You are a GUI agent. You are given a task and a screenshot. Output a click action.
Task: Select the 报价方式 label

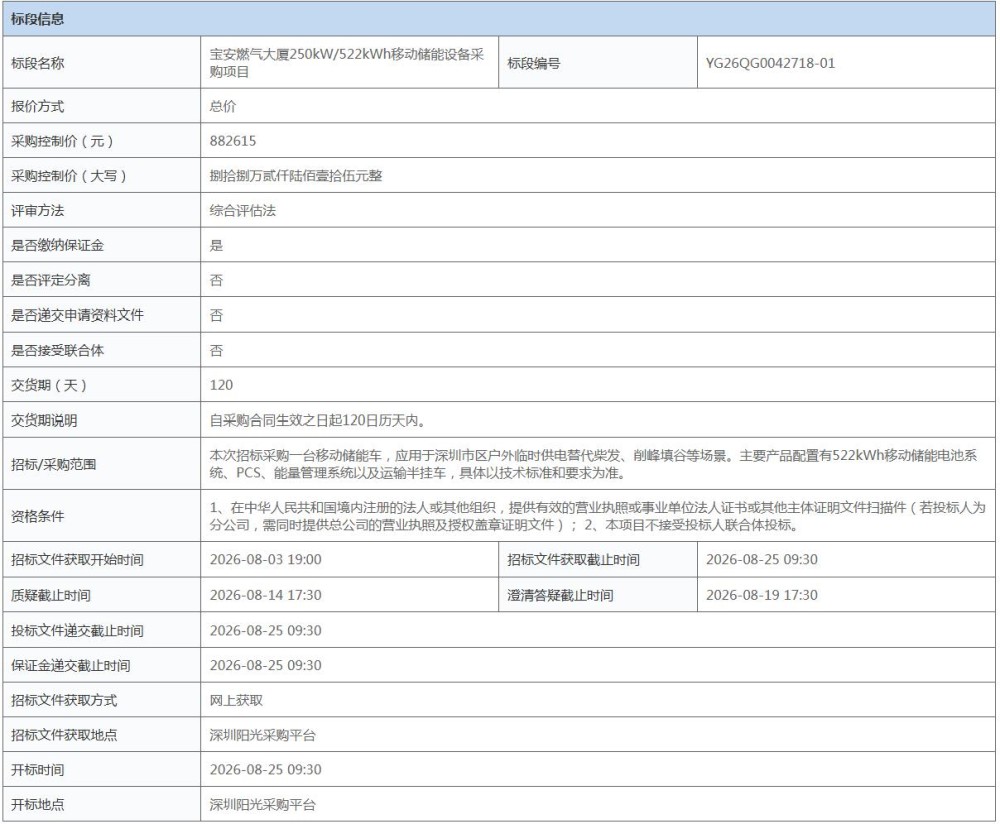(38, 107)
